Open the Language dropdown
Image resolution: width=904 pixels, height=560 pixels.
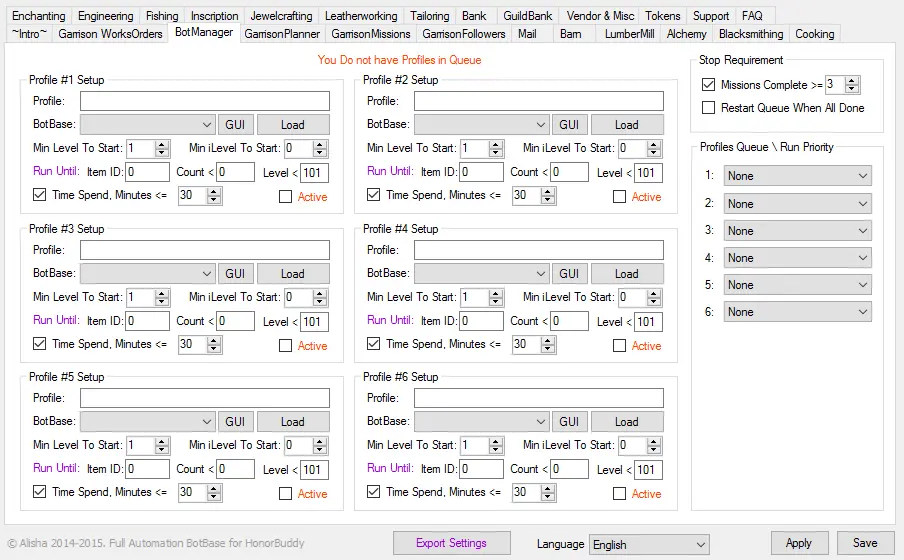click(649, 545)
